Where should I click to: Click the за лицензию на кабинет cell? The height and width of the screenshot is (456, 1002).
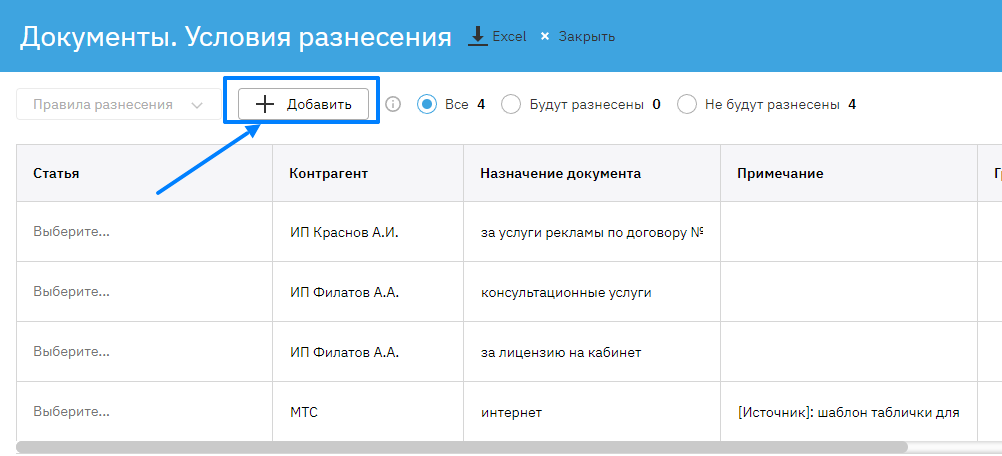click(561, 352)
